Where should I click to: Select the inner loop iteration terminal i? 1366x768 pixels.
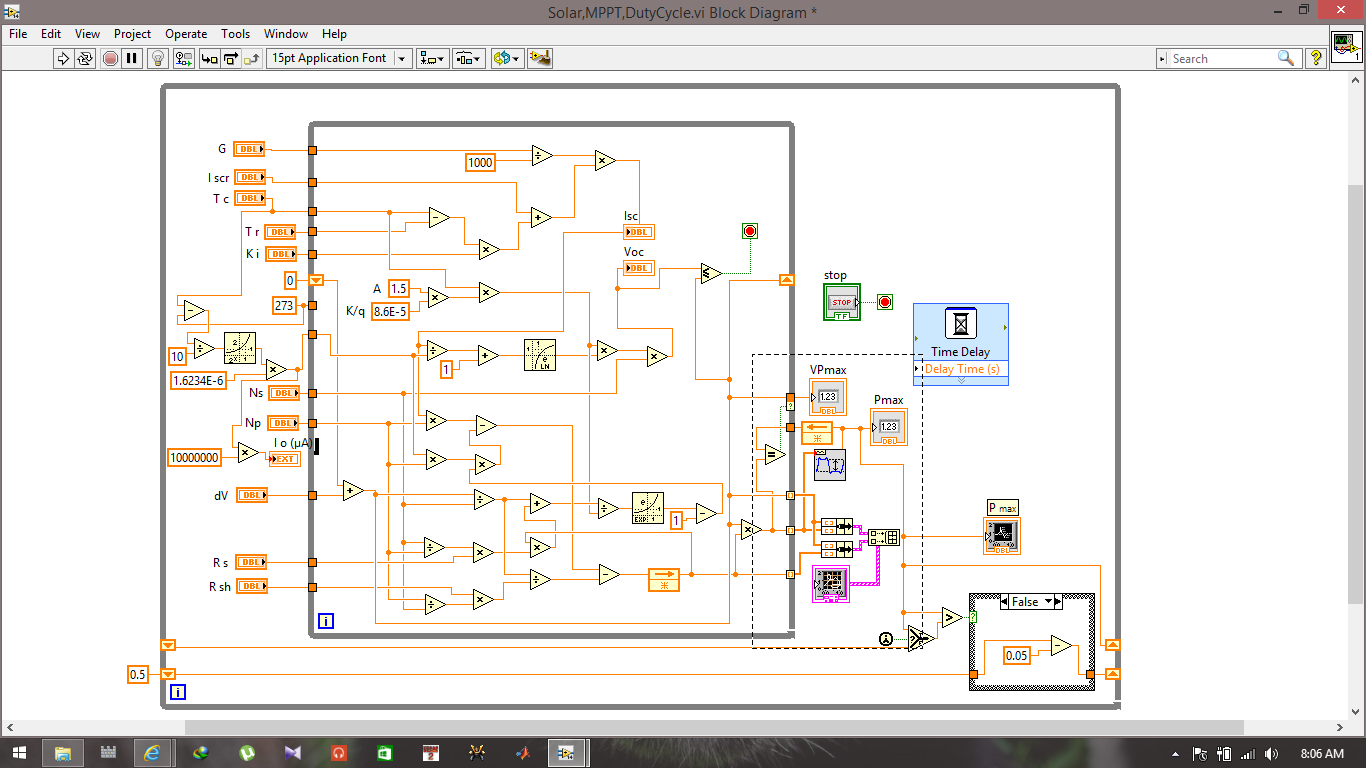(x=326, y=621)
